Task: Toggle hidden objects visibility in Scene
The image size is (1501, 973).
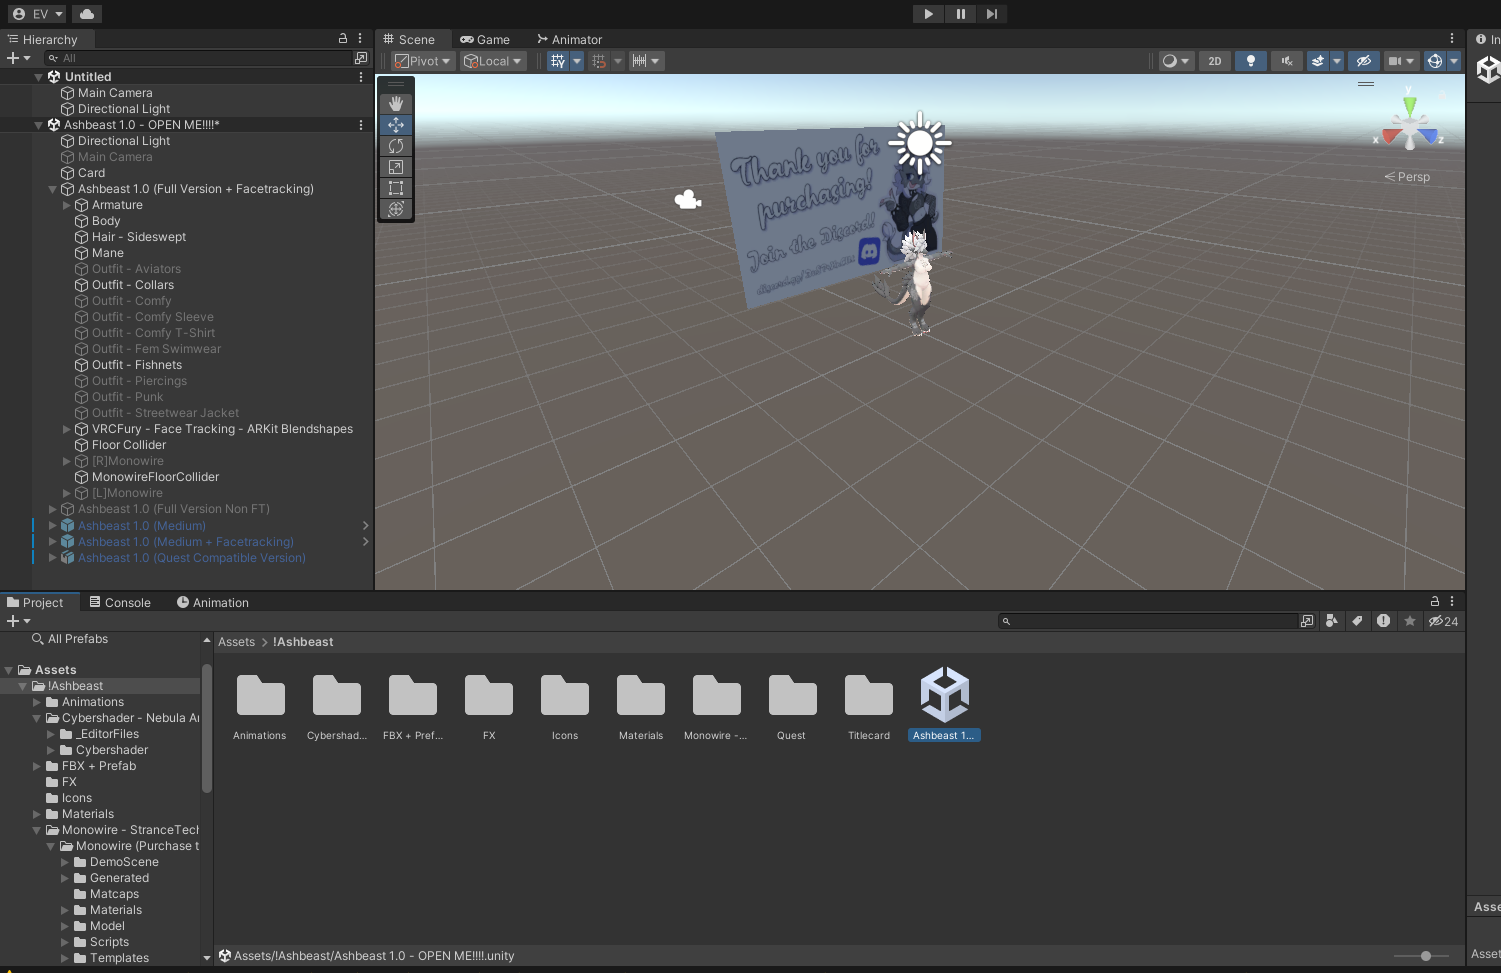Action: click(x=1363, y=61)
